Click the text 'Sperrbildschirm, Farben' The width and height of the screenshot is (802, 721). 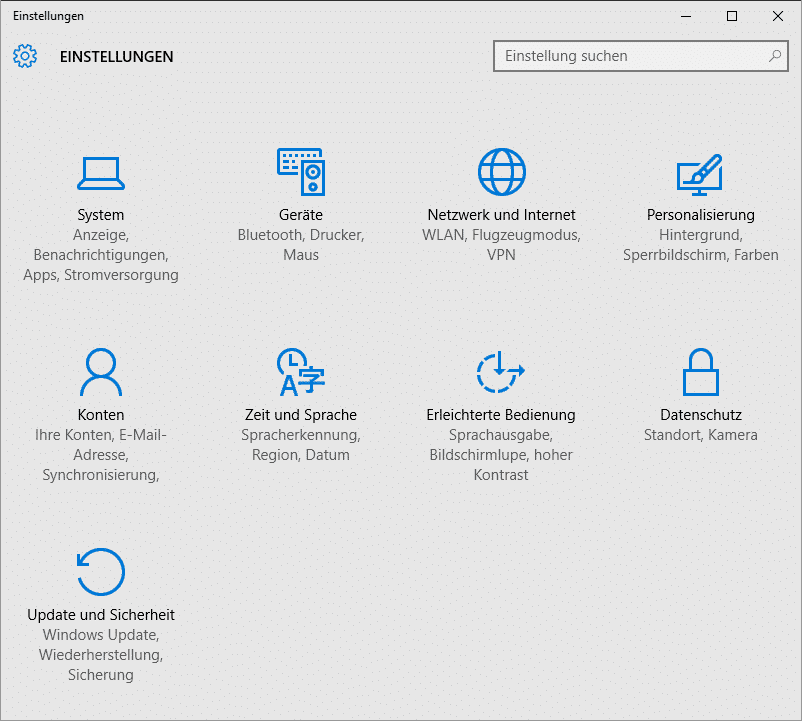point(701,255)
